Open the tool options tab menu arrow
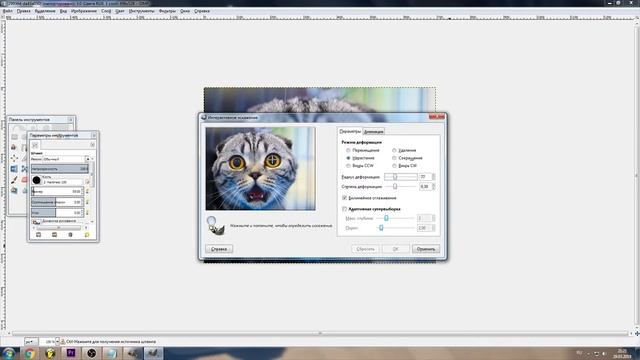 [x=92, y=145]
